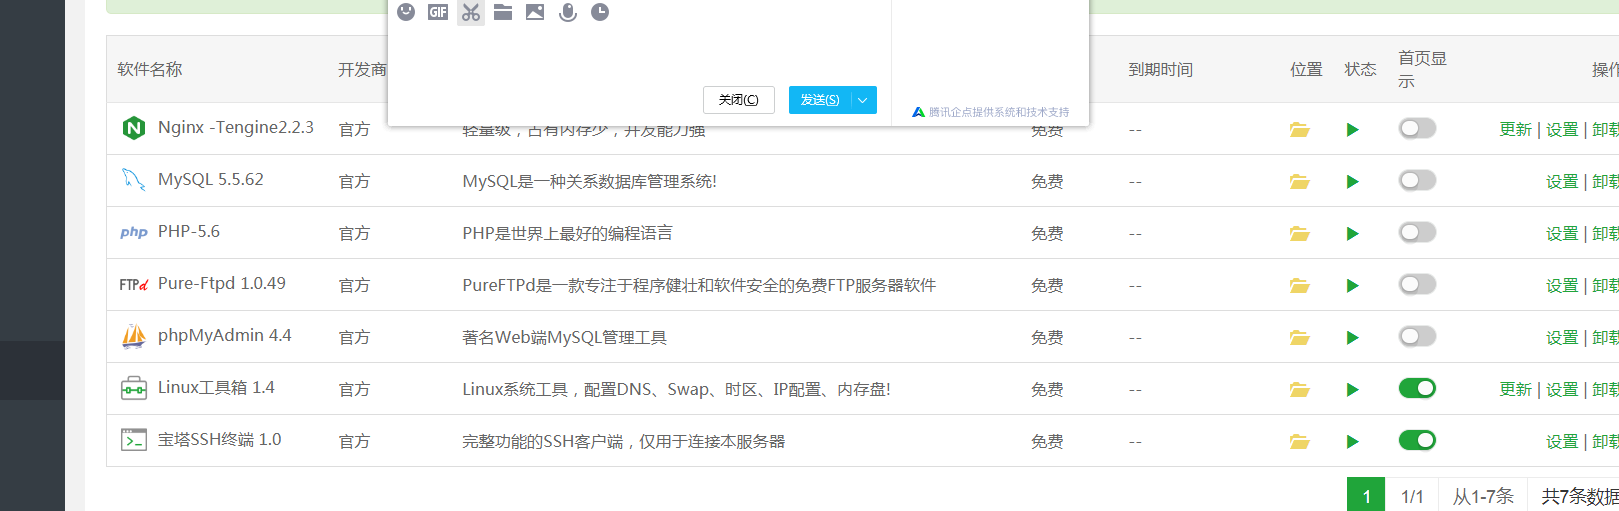
Task: Insert a picture via image icon
Action: 535,12
